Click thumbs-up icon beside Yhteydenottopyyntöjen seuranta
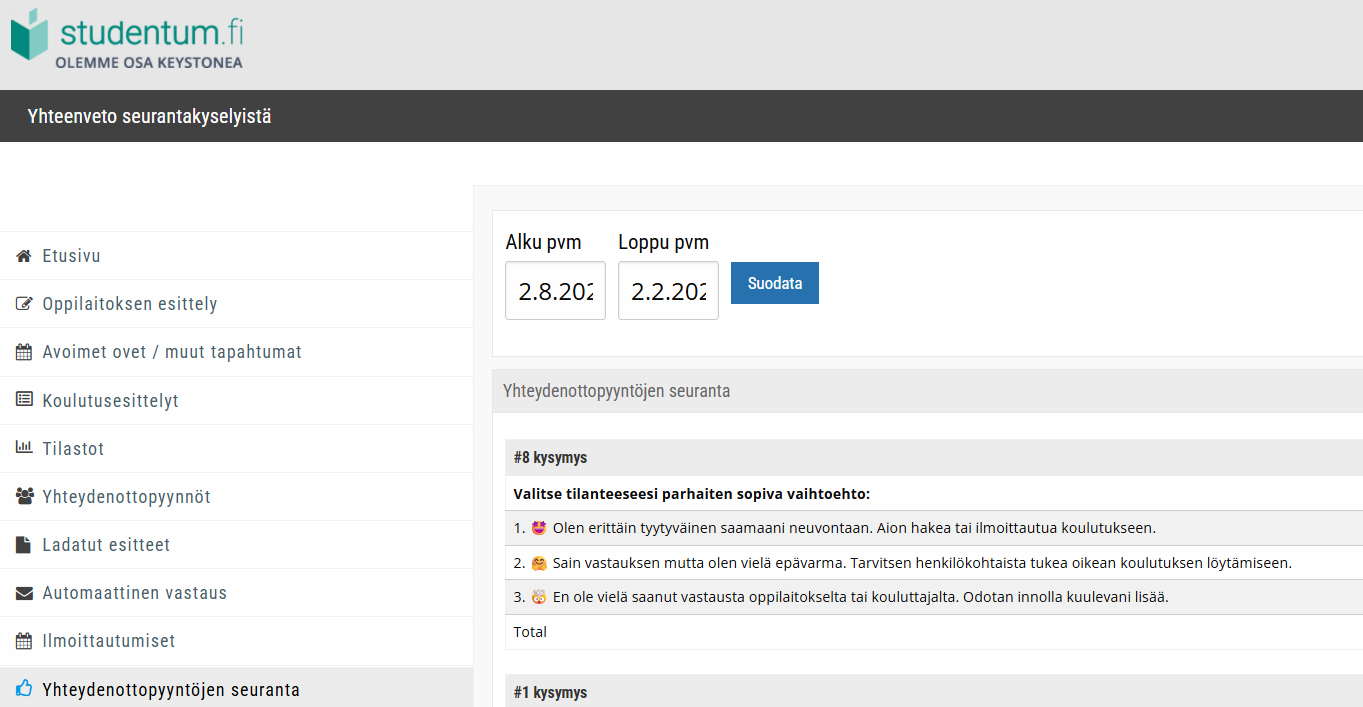The width and height of the screenshot is (1363, 707). coord(24,689)
